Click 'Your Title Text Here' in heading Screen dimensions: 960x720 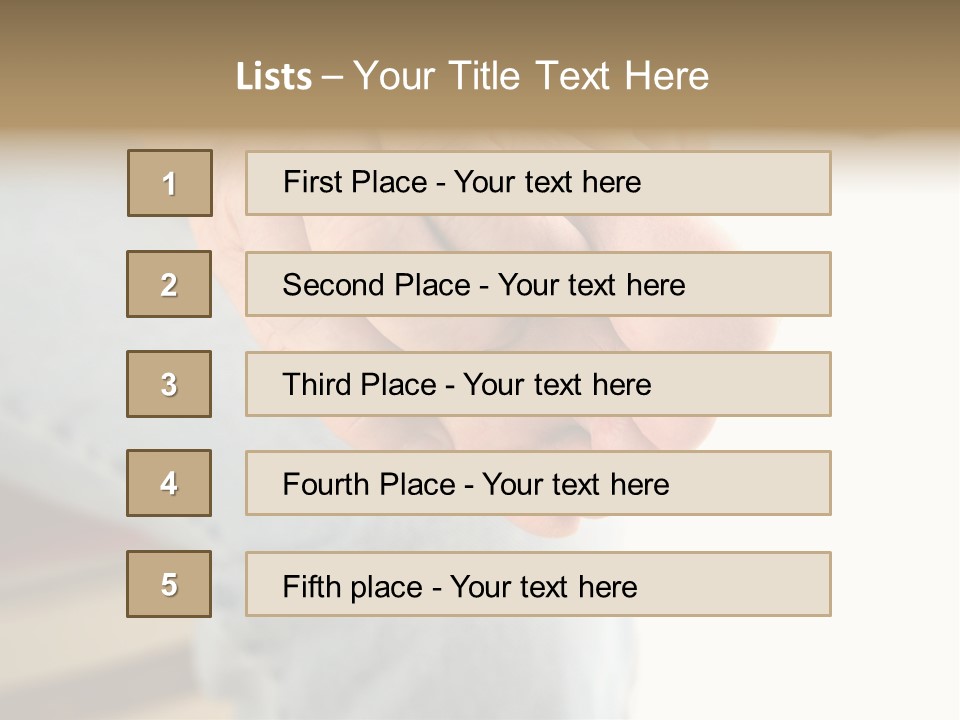(531, 76)
